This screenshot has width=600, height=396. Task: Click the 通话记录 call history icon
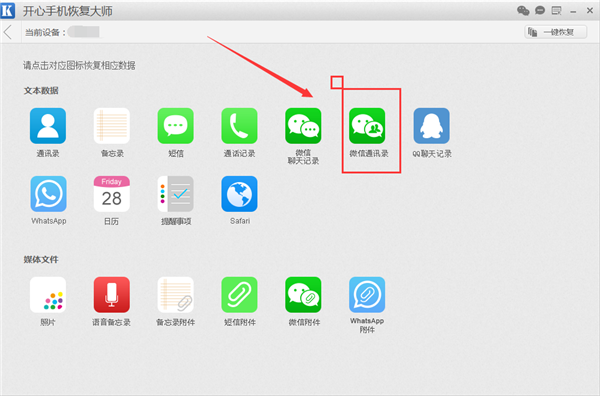[240, 126]
